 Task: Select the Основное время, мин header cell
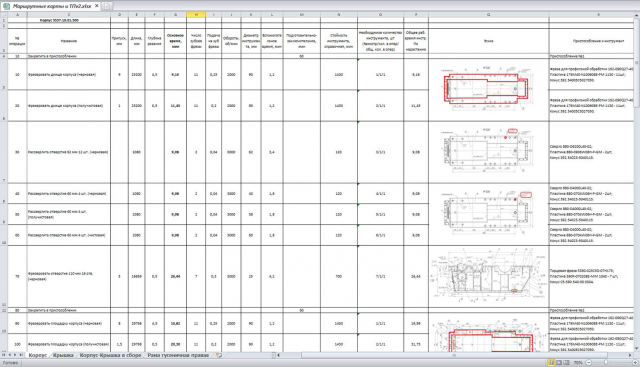(x=176, y=41)
